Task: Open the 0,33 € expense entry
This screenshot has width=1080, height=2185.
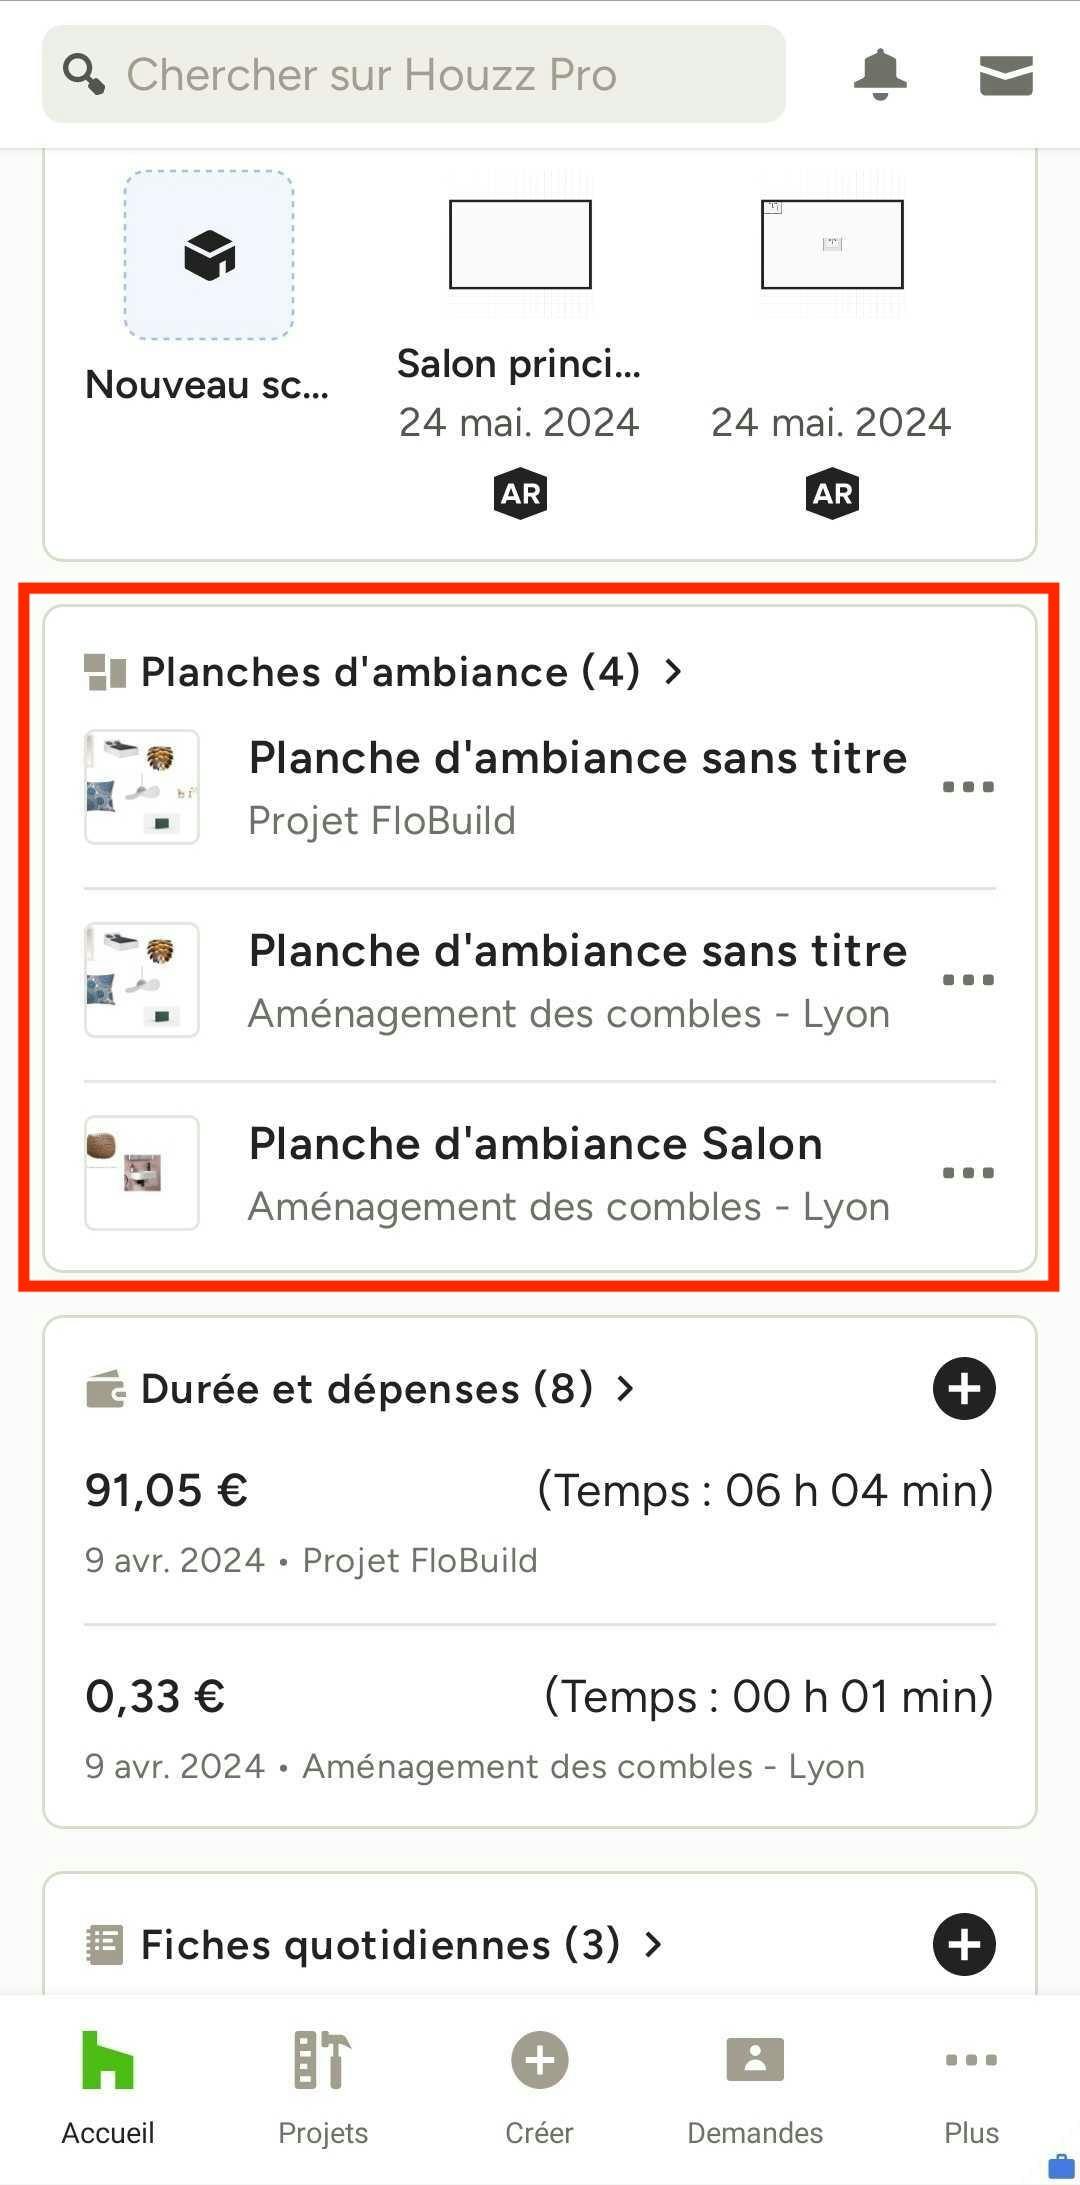Action: [540, 1728]
